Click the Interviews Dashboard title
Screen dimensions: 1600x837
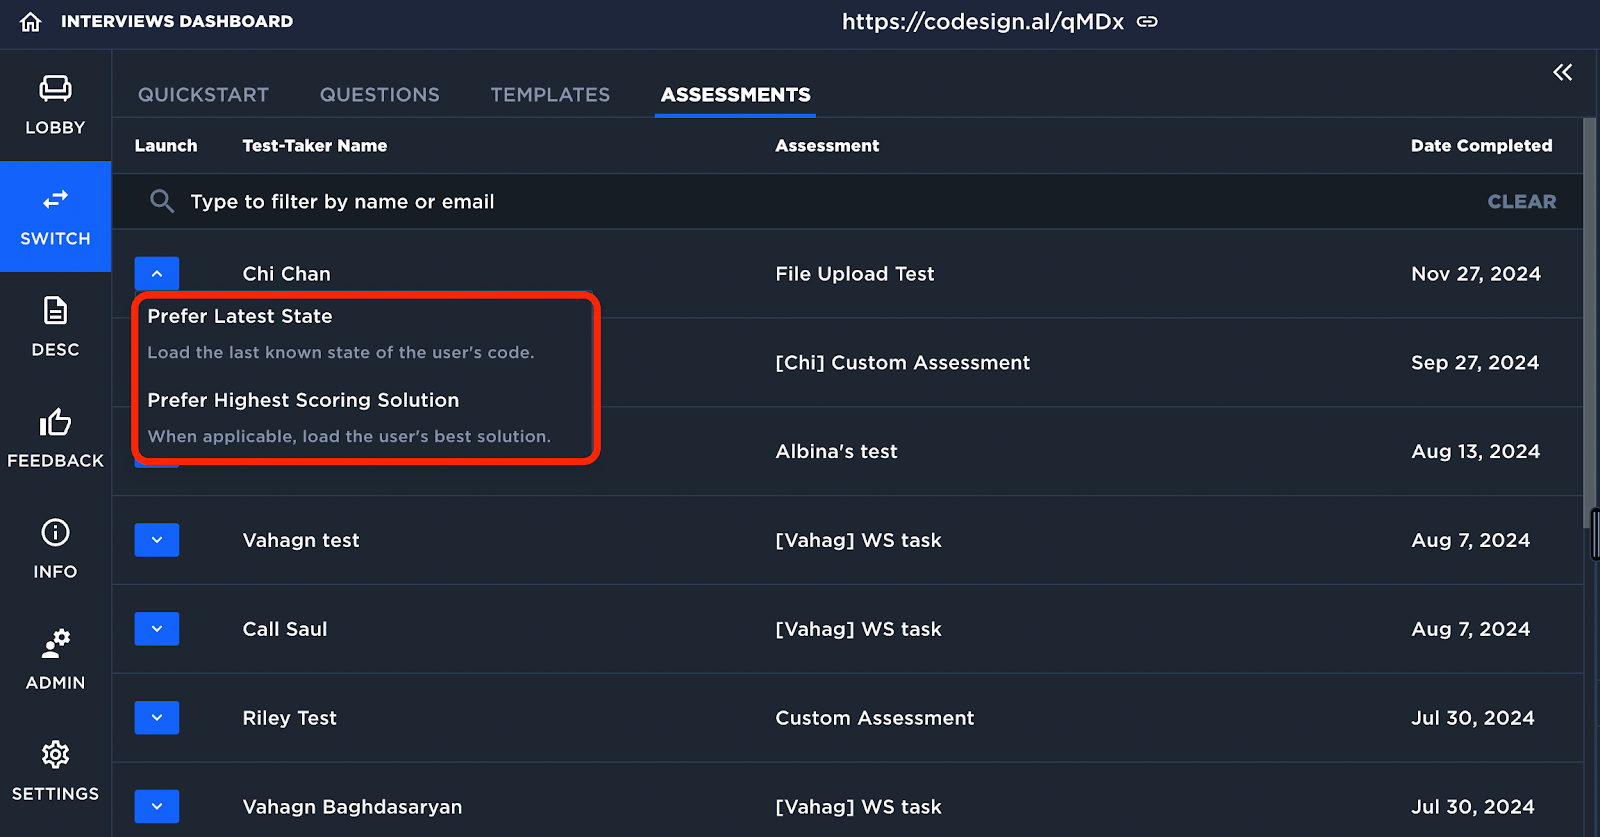click(x=177, y=21)
